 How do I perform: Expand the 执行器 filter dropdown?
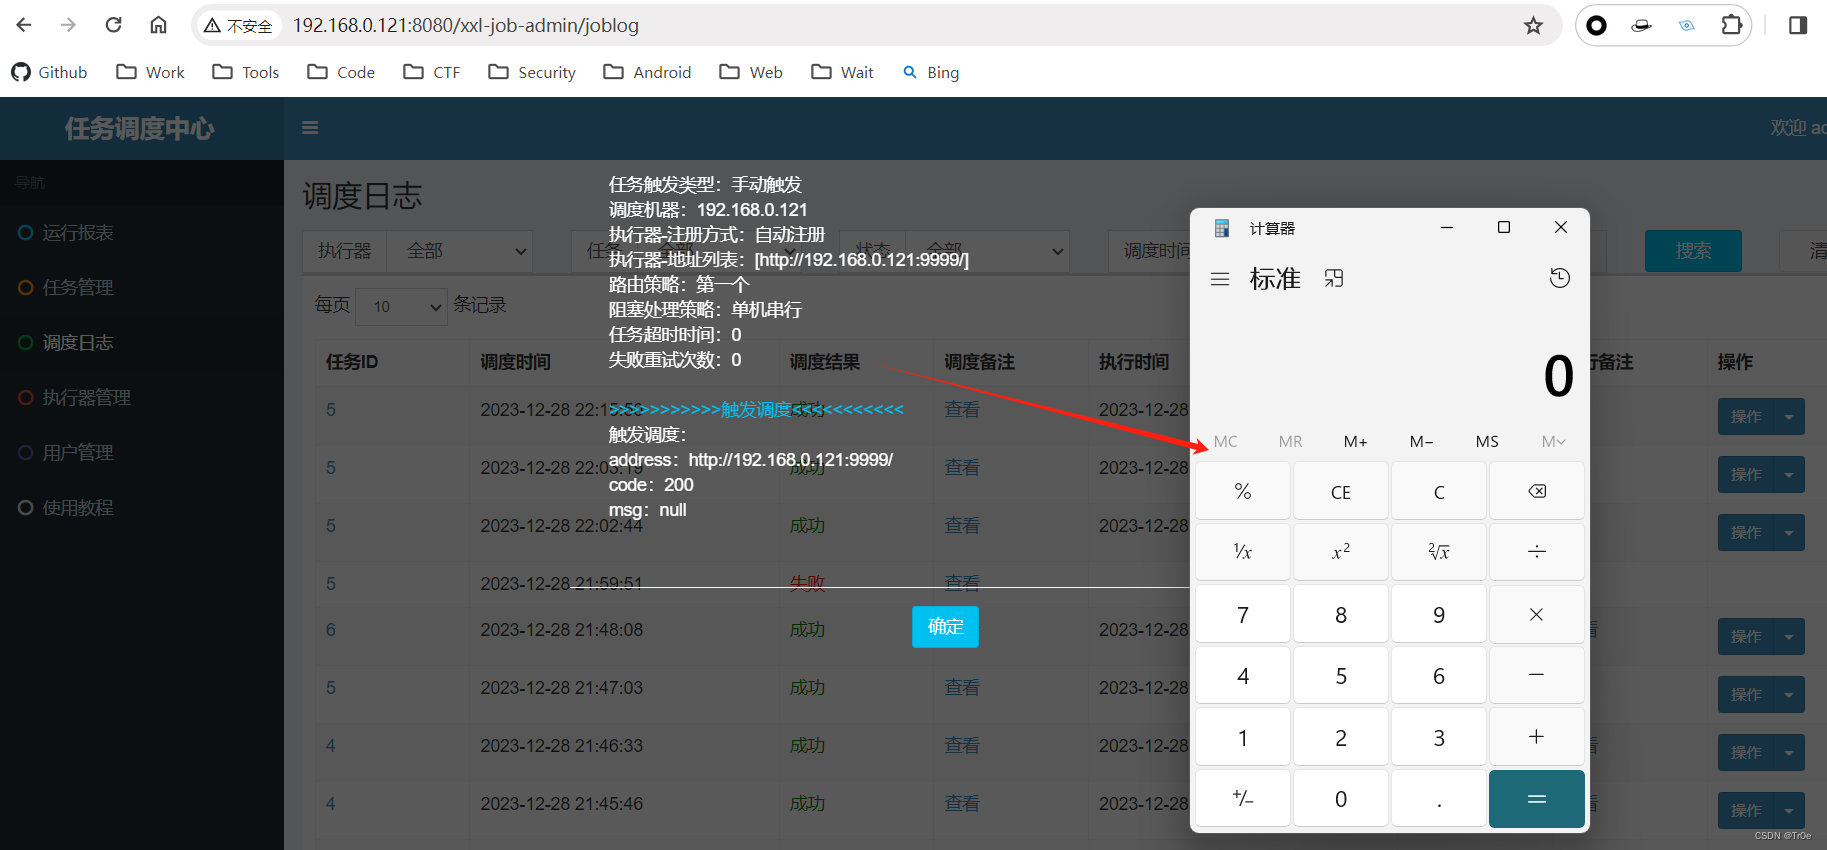[x=460, y=251]
